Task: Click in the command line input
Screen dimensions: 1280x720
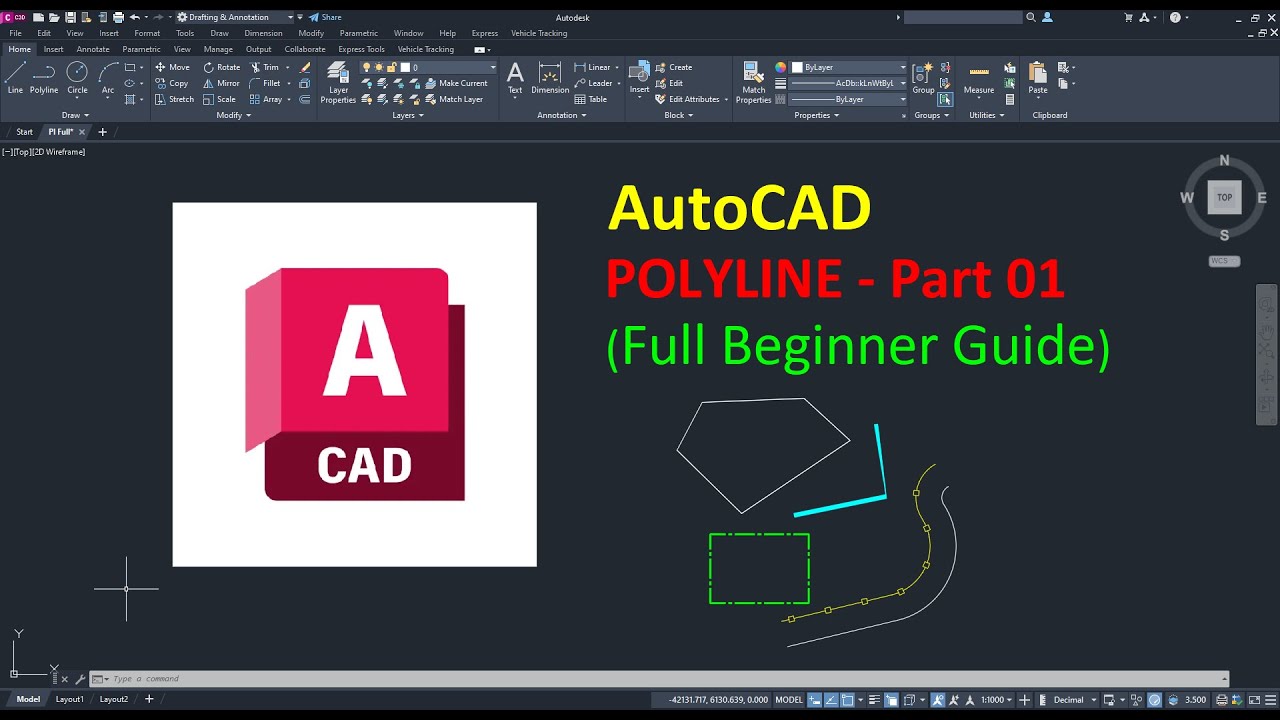Action: 660,679
